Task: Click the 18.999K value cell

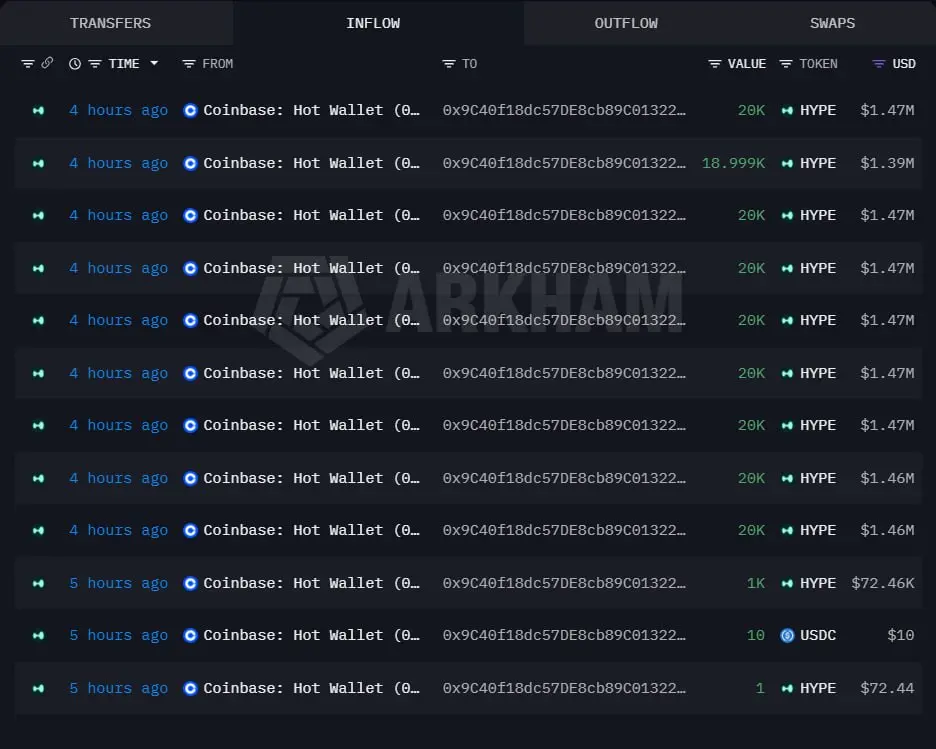Action: pyautogui.click(x=733, y=163)
